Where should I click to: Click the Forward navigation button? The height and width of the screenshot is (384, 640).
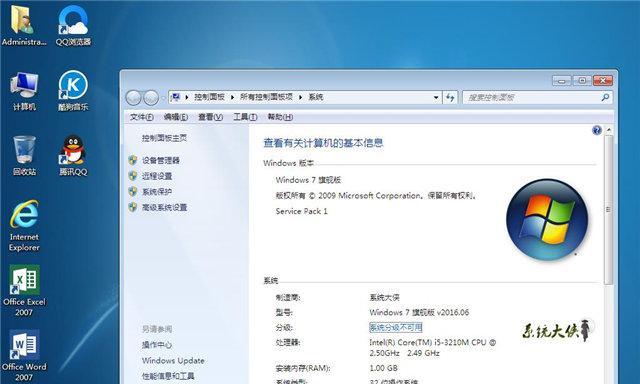click(x=151, y=98)
